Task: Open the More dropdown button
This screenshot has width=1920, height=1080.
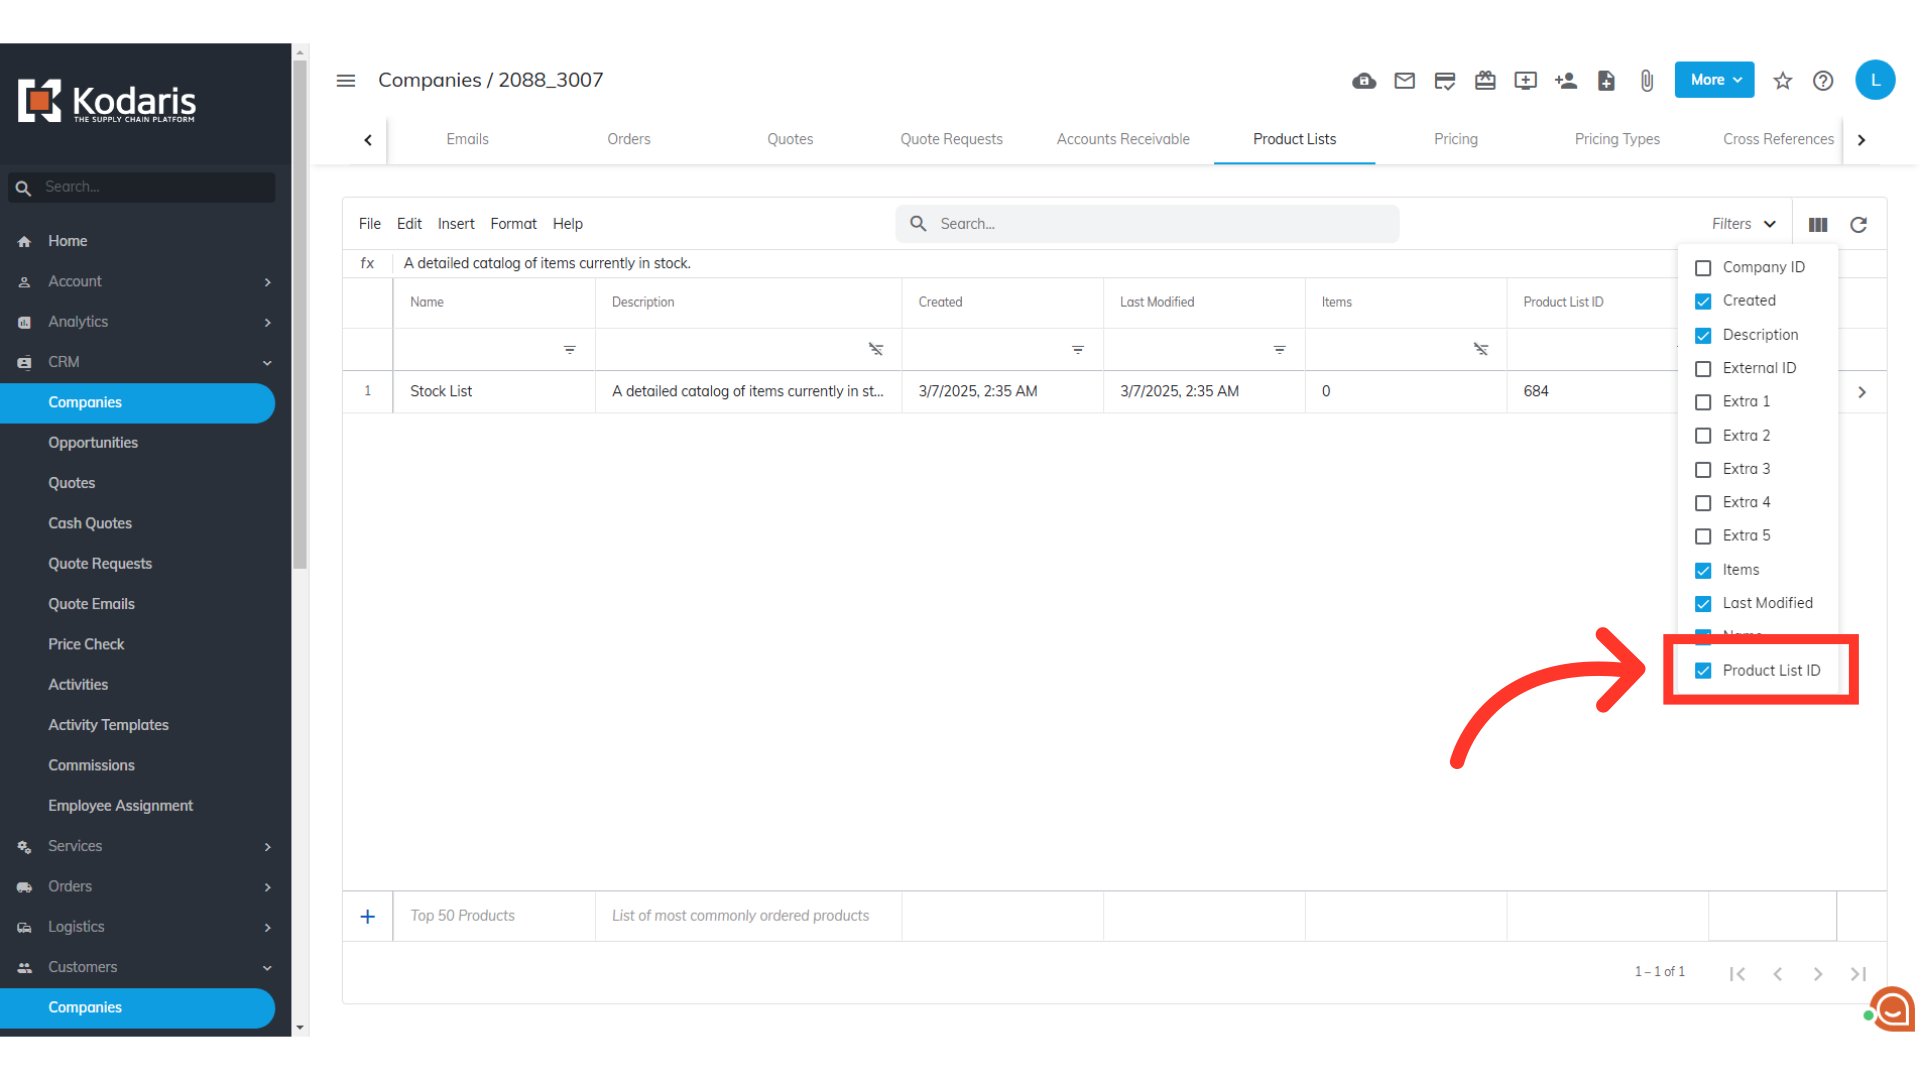Action: pyautogui.click(x=1714, y=80)
